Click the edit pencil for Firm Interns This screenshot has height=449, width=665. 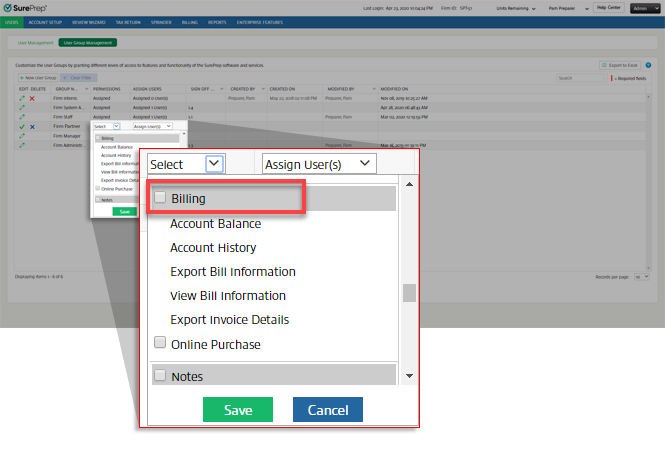coord(22,100)
